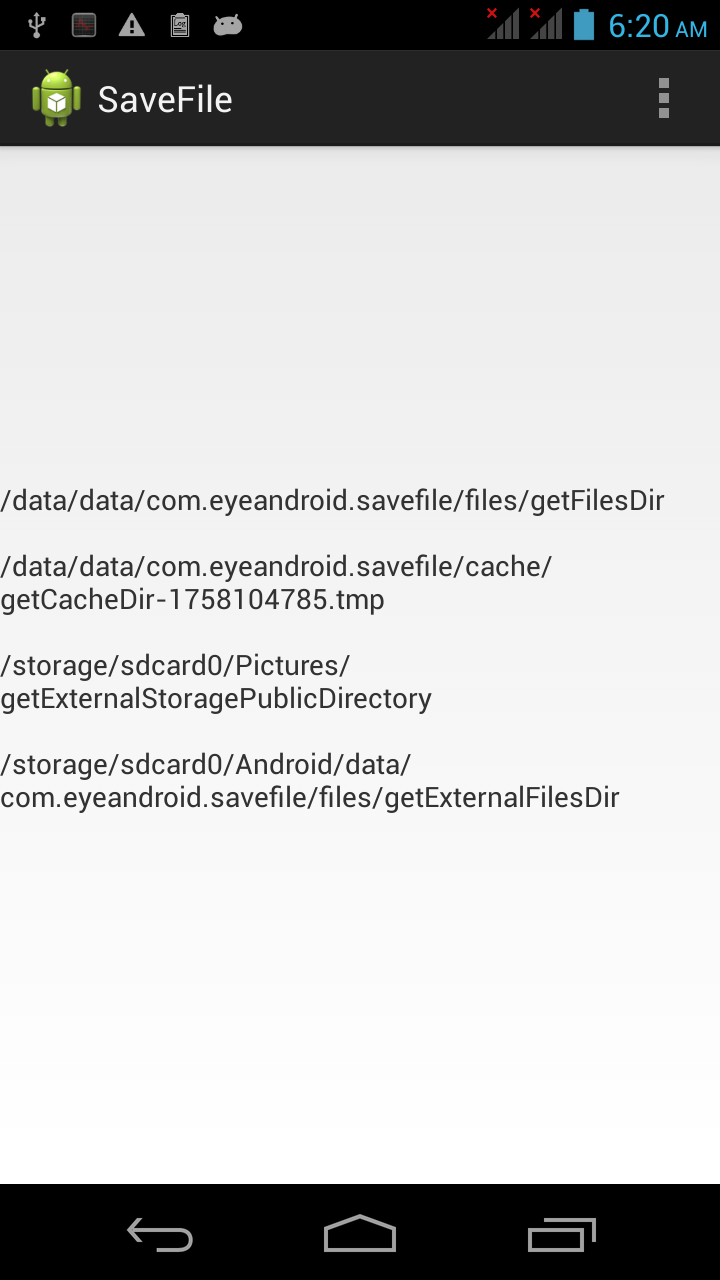
Task: Tap the 6:20 AM clock
Action: click(658, 26)
